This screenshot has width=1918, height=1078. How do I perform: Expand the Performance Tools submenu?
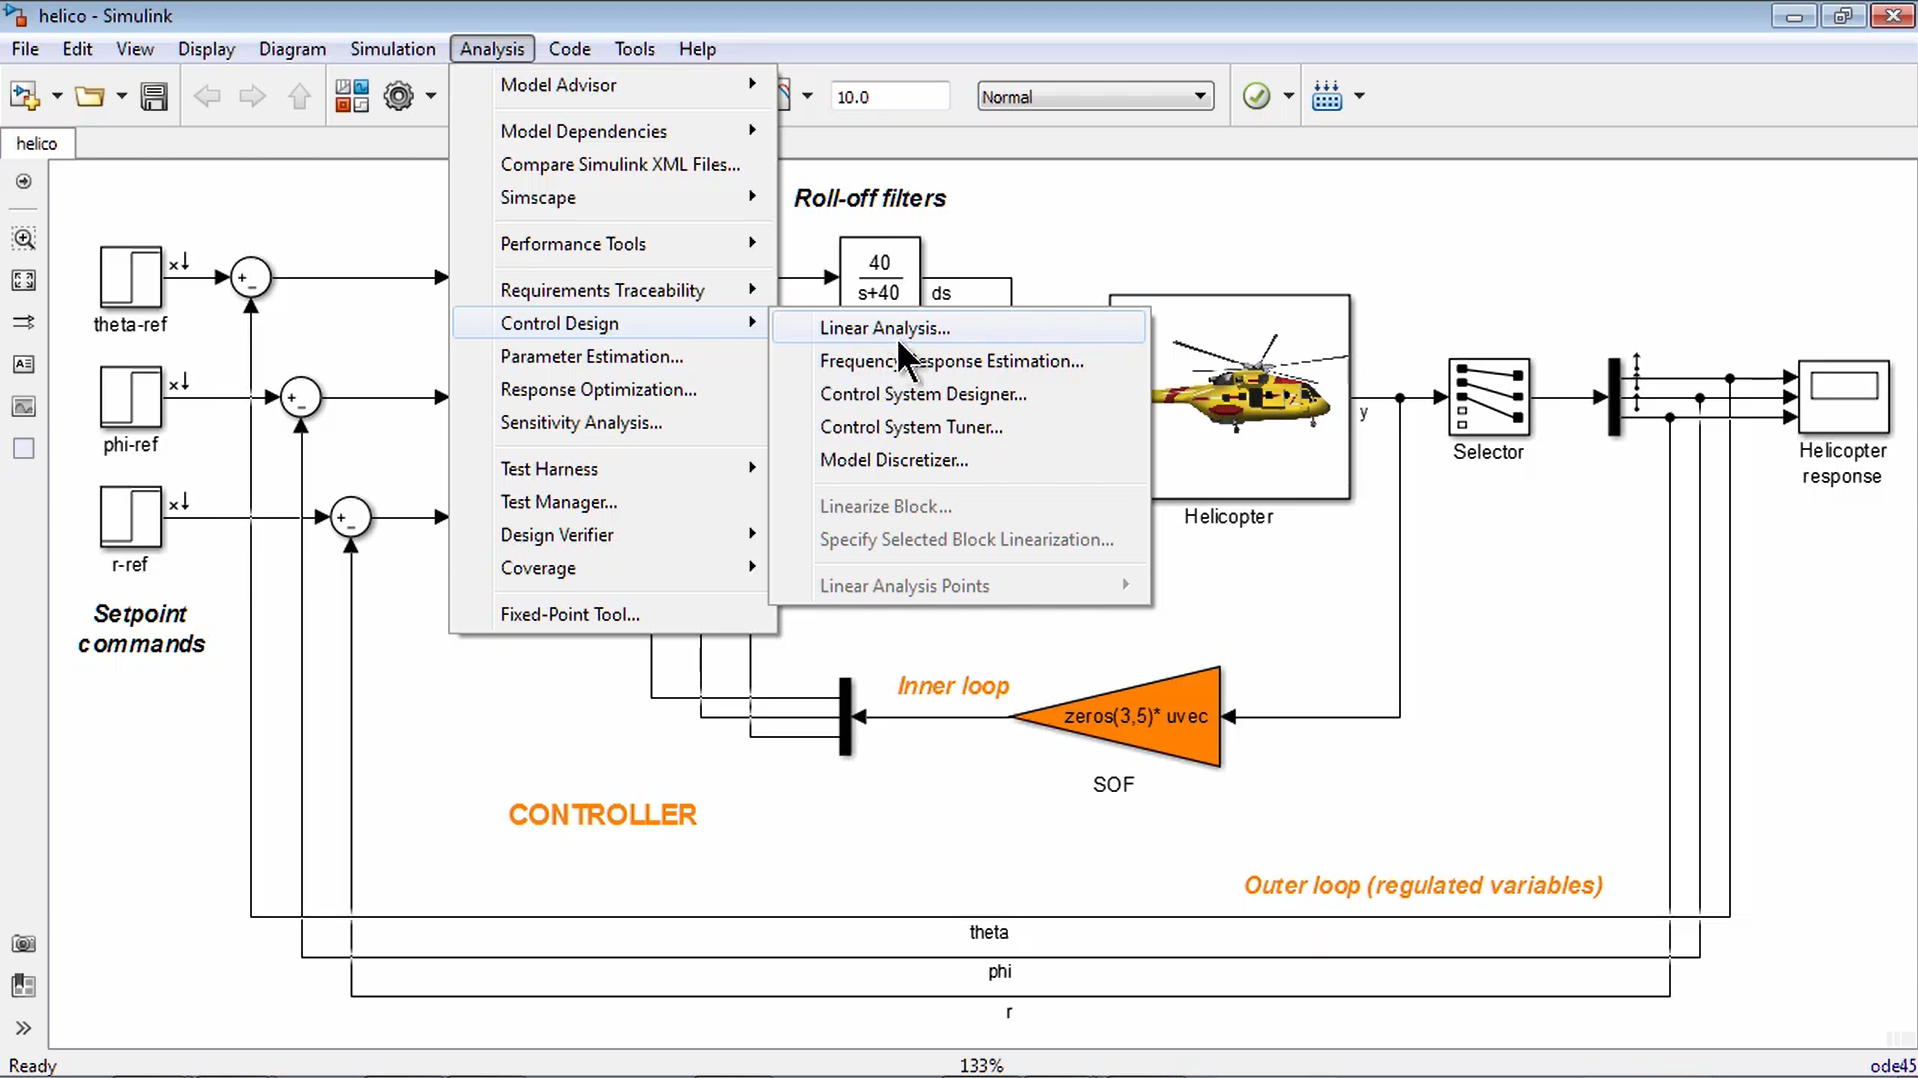click(615, 244)
